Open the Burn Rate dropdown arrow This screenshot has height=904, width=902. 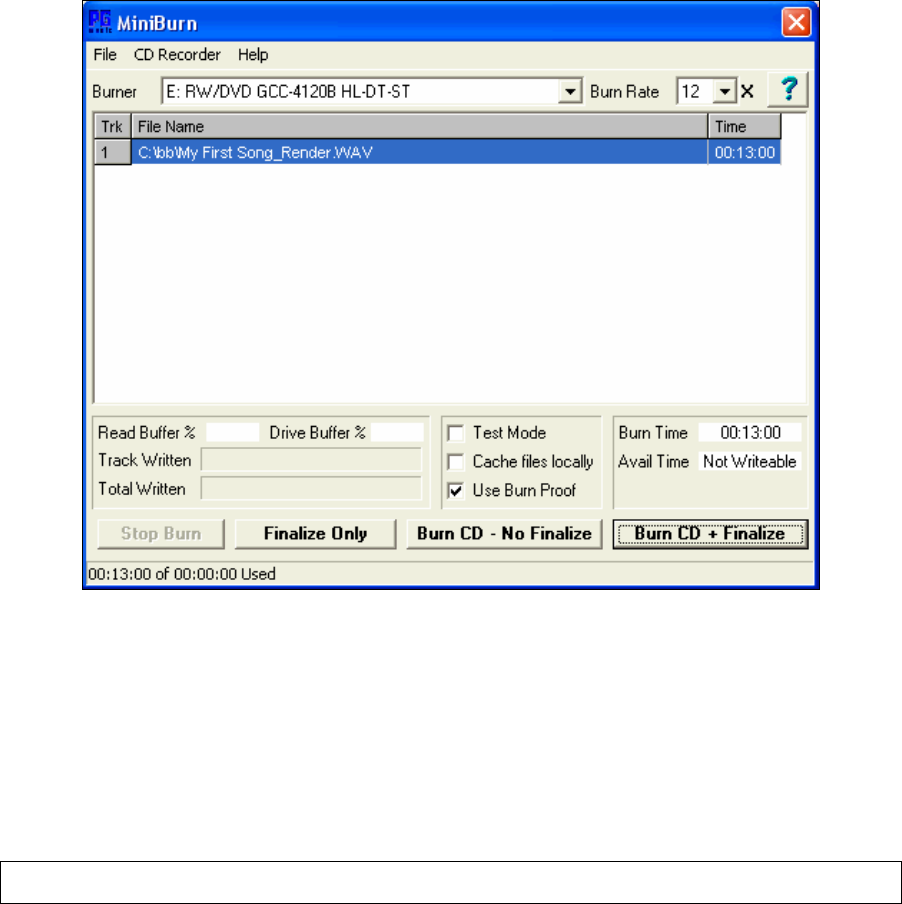pyautogui.click(x=724, y=92)
